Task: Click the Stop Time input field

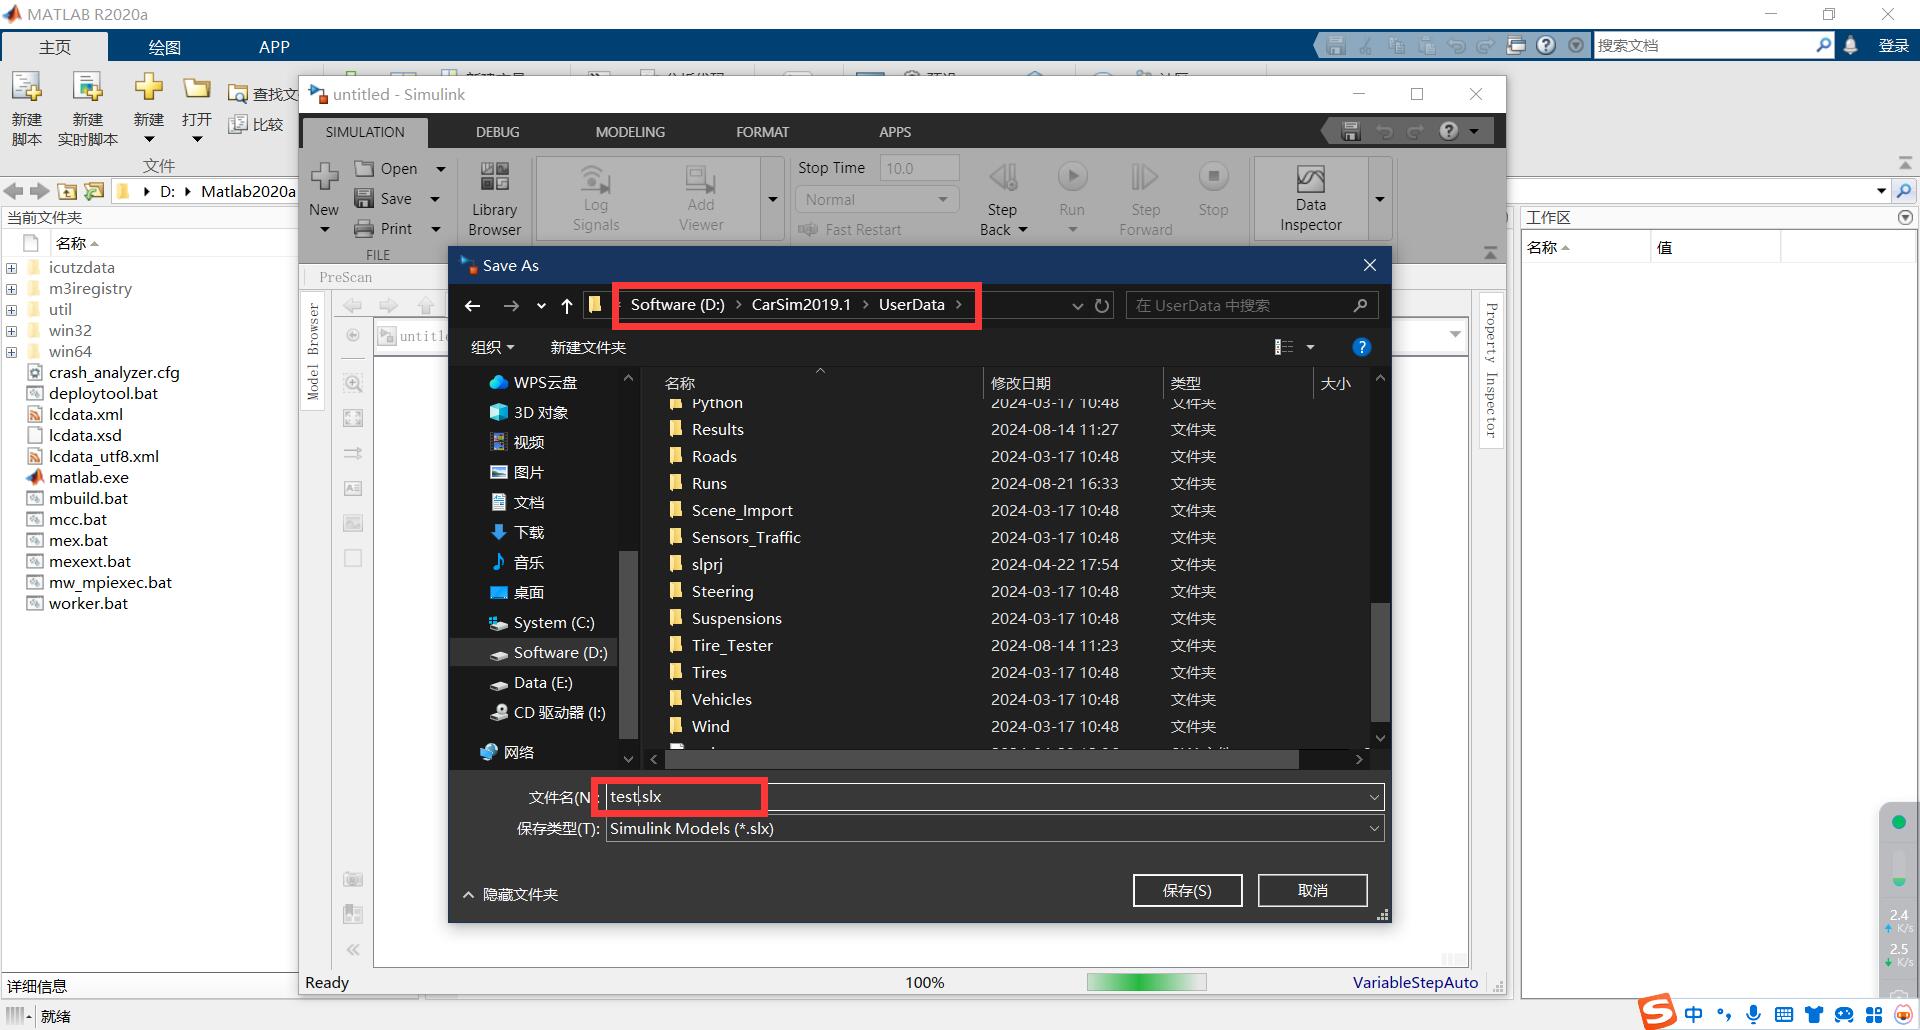Action: (919, 168)
